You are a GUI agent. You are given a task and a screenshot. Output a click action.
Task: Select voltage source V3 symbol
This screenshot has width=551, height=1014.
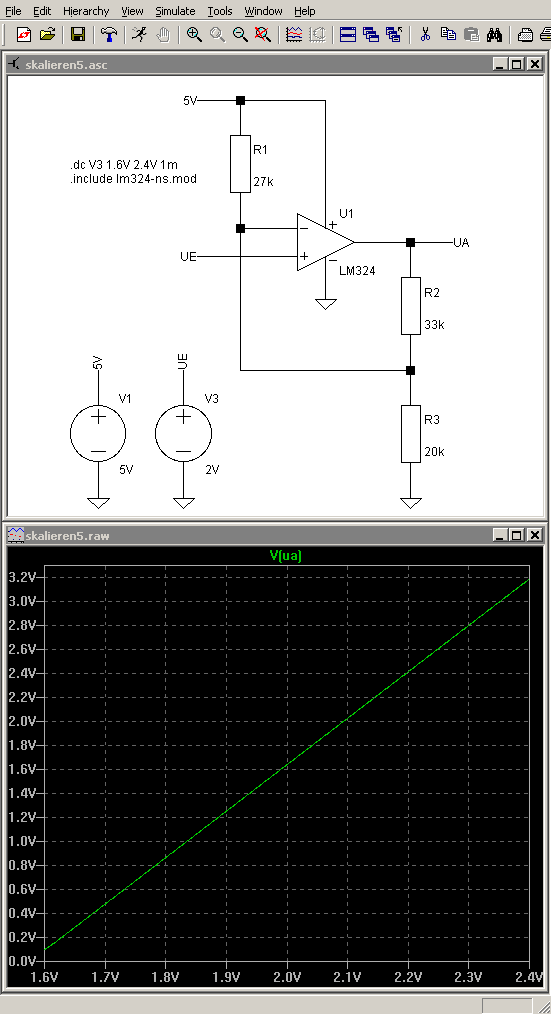click(x=184, y=433)
